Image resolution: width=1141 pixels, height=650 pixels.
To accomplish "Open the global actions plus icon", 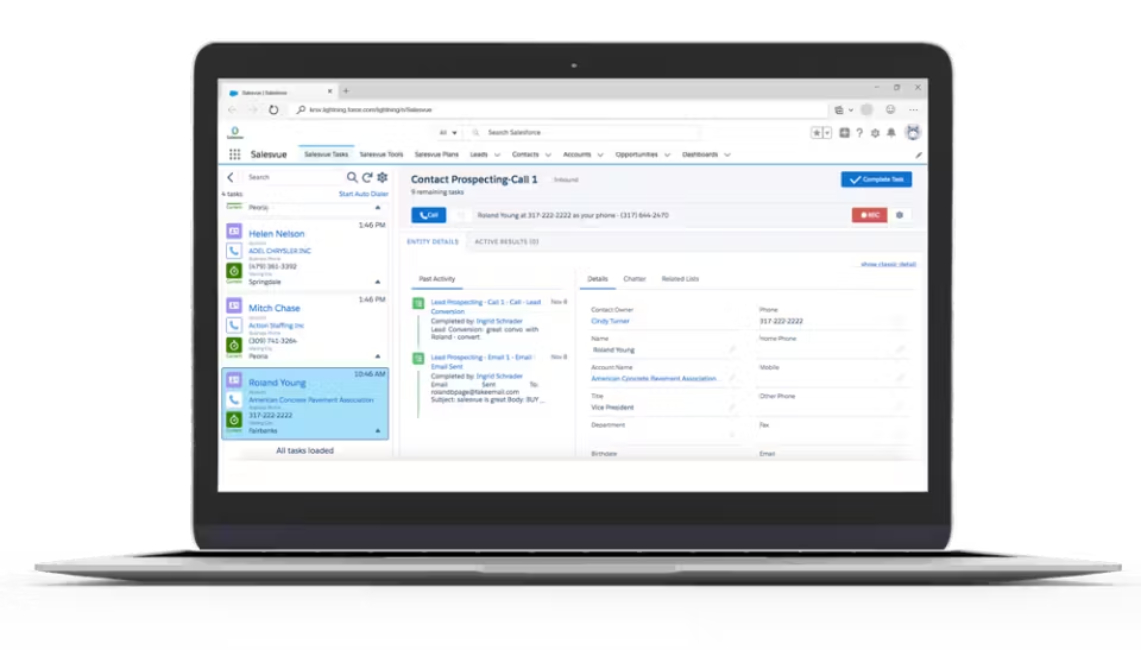I will [x=844, y=132].
